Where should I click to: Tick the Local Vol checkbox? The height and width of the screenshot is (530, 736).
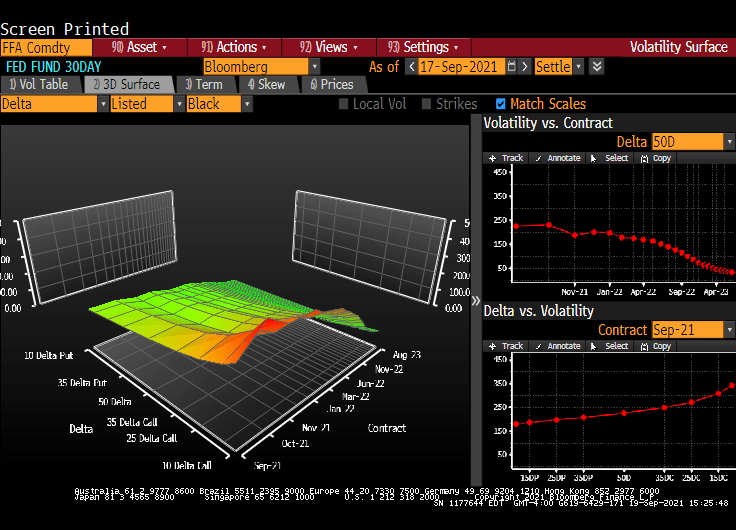[344, 104]
